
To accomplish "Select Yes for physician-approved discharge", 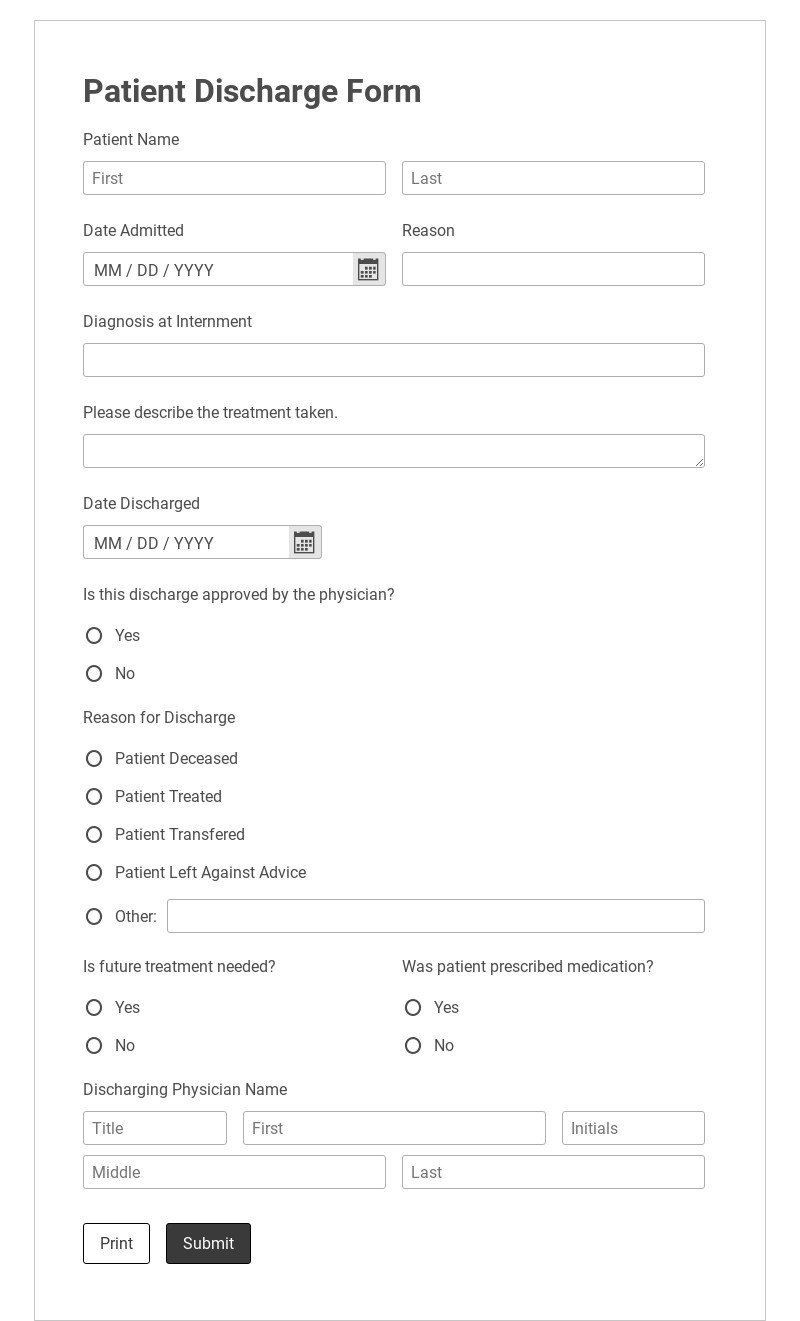I will pyautogui.click(x=94, y=636).
